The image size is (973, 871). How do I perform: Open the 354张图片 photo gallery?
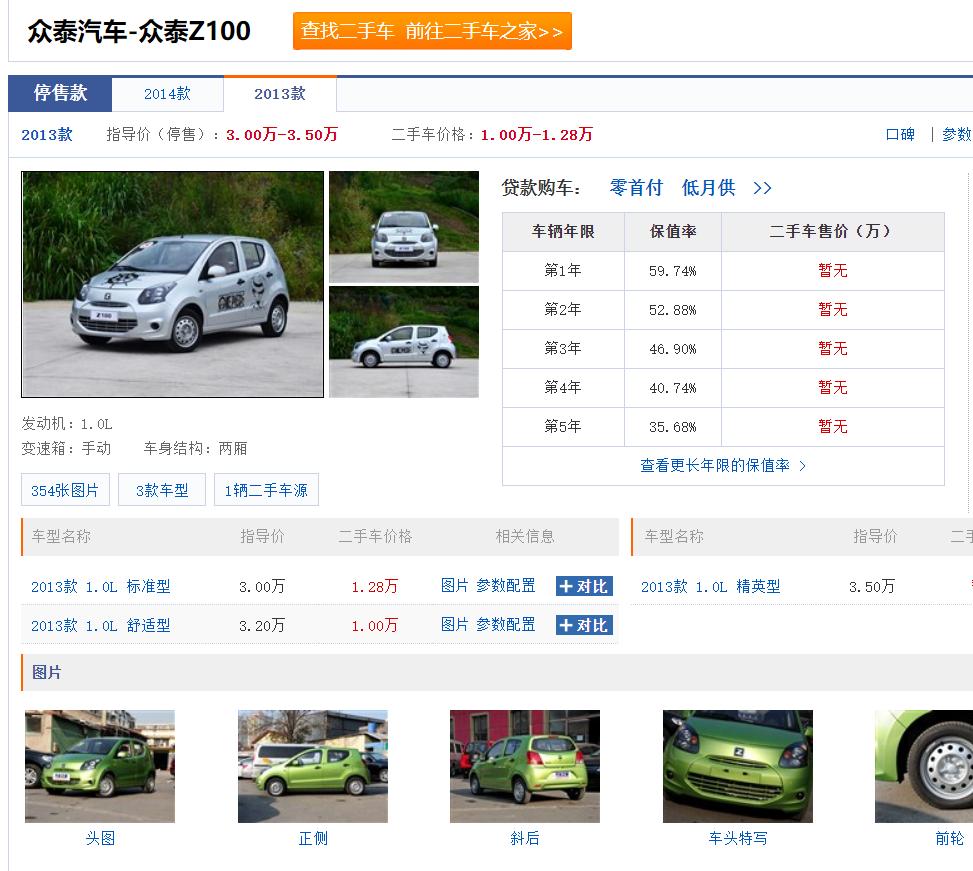(x=65, y=489)
